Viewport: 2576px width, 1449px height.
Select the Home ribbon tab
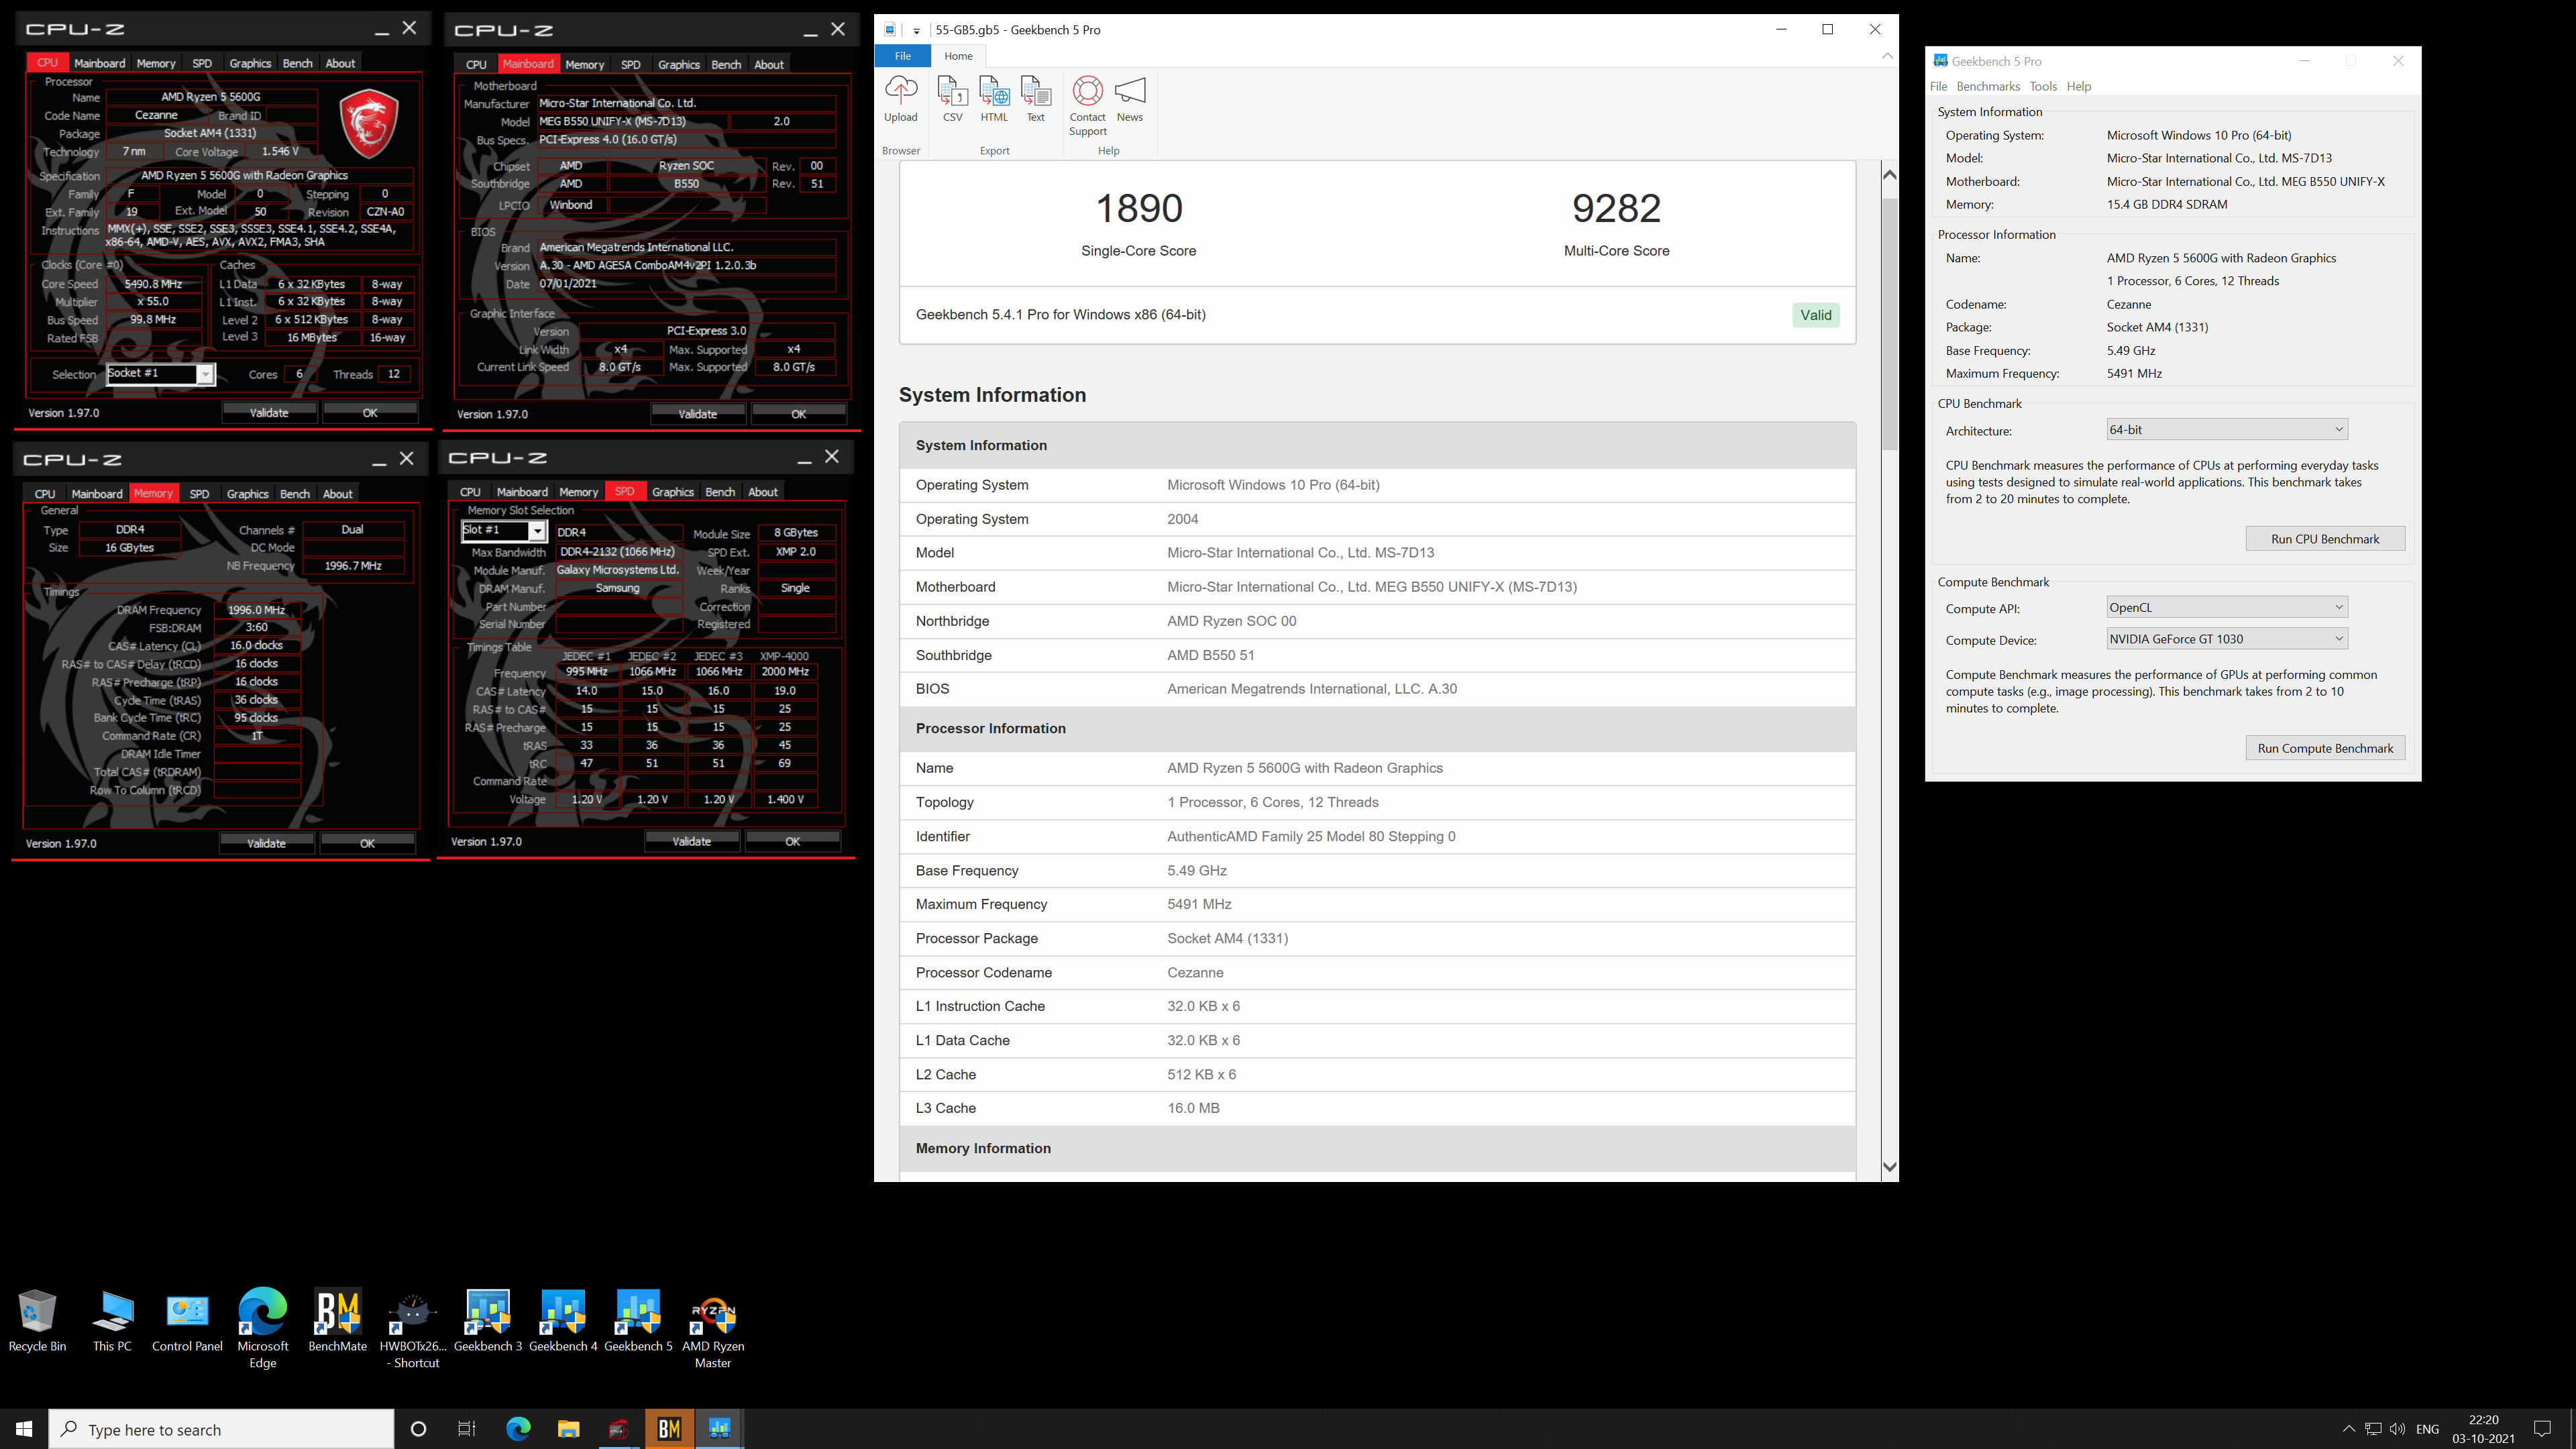(958, 56)
